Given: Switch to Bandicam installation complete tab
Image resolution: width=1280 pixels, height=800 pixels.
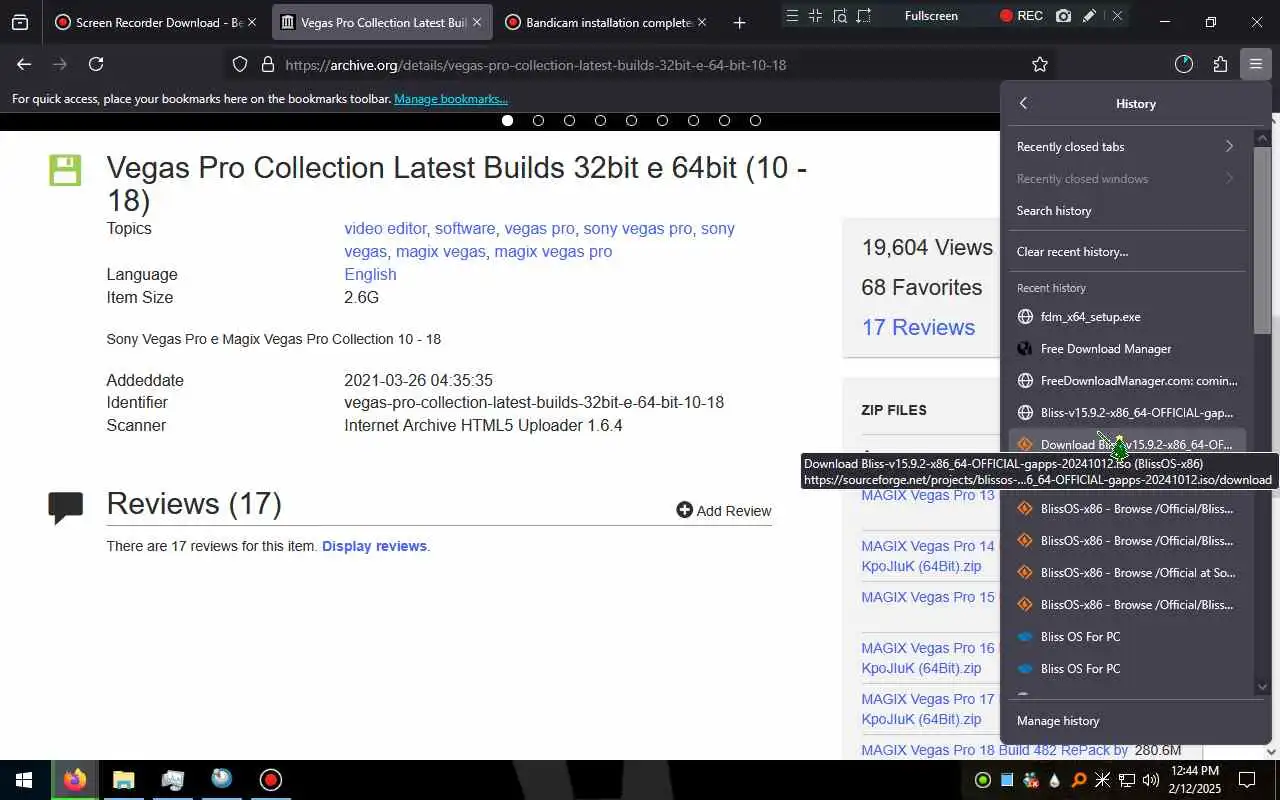Looking at the screenshot, I should pyautogui.click(x=608, y=22).
